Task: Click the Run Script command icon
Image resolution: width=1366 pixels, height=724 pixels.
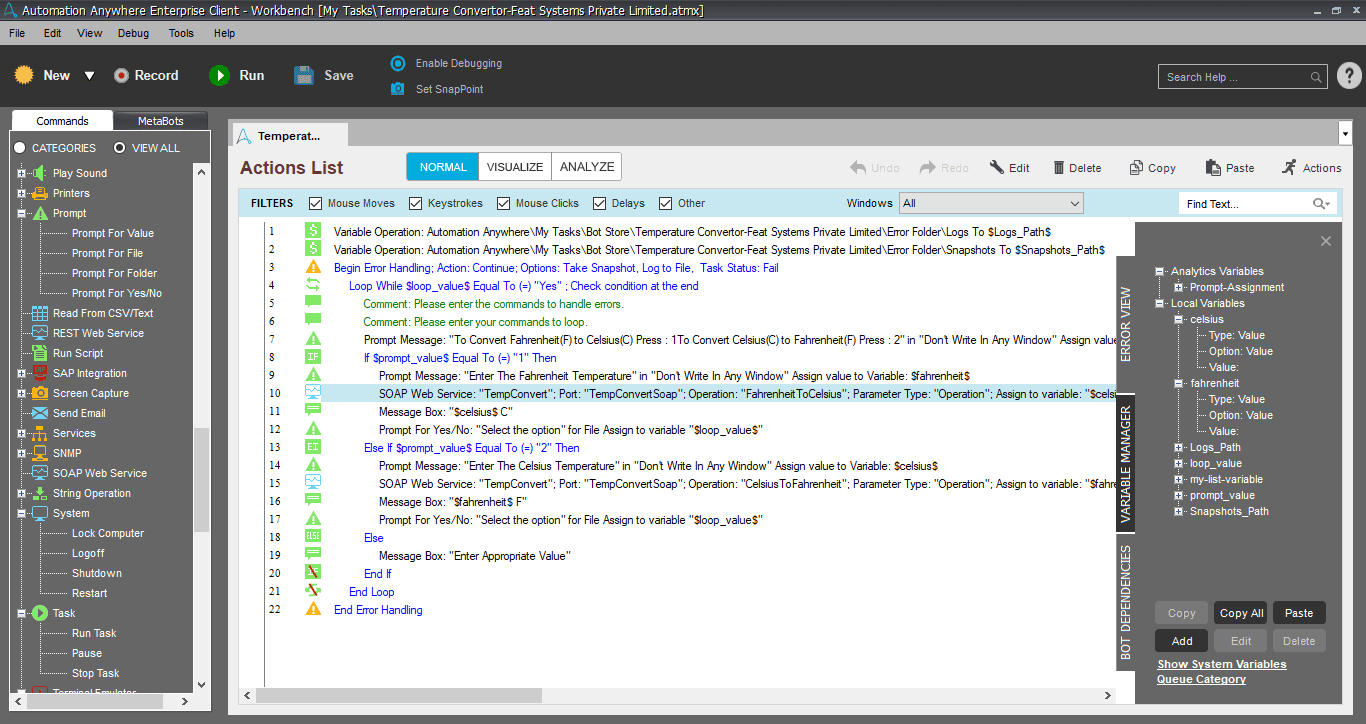Action: click(40, 353)
